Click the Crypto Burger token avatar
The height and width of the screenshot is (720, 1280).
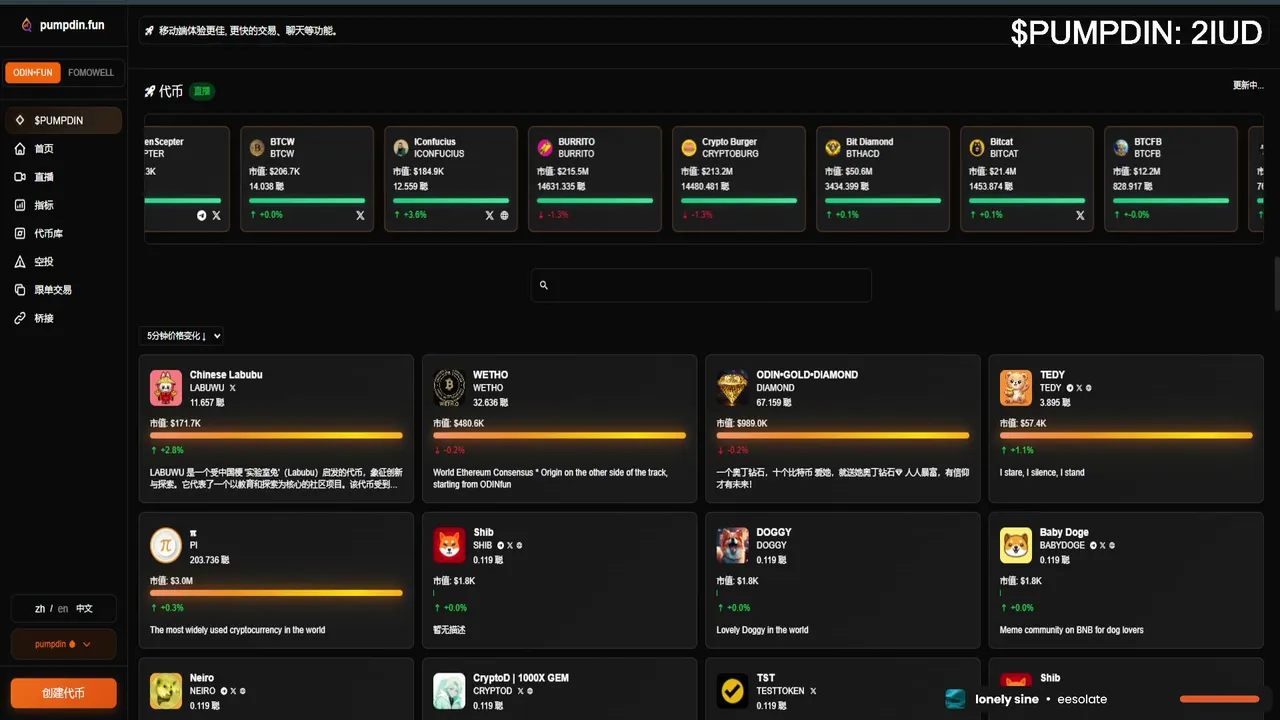(x=689, y=148)
